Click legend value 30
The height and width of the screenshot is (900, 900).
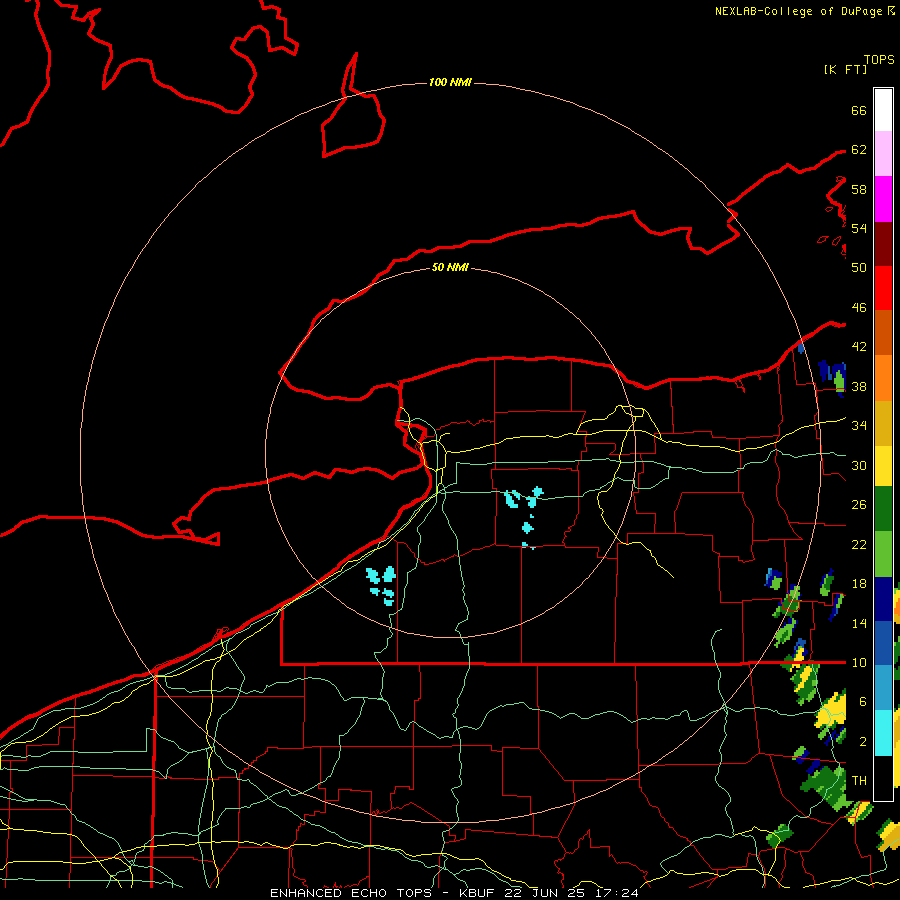click(859, 465)
